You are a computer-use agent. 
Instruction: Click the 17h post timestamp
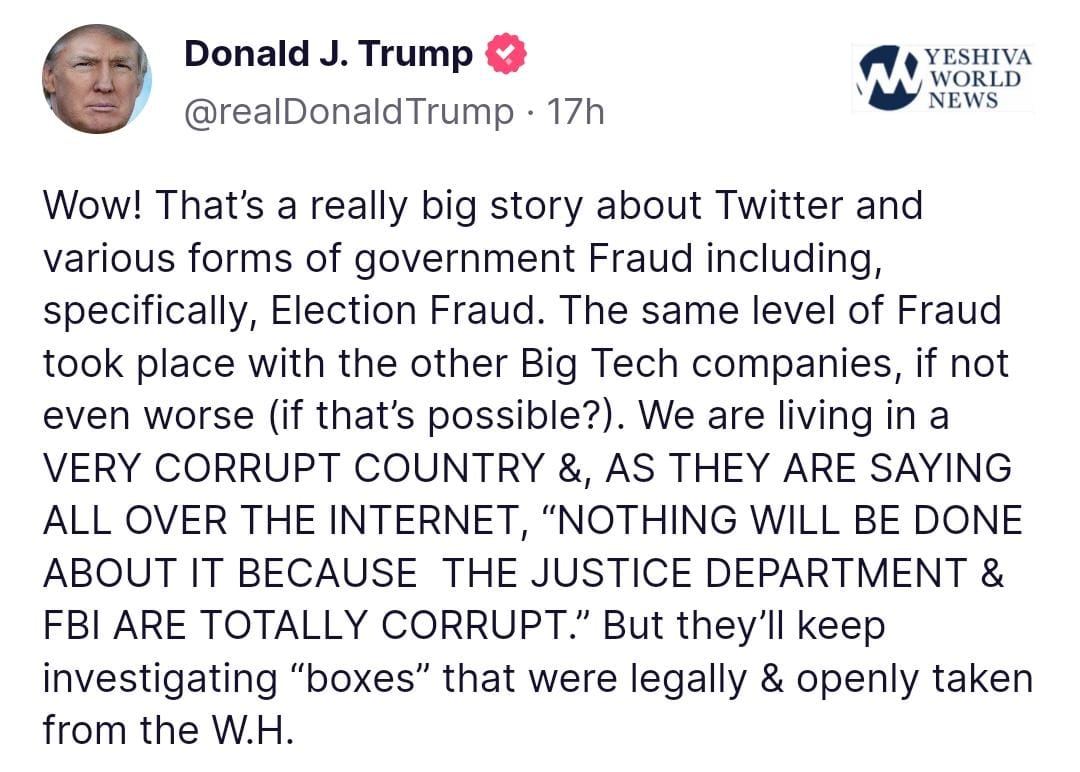[576, 111]
